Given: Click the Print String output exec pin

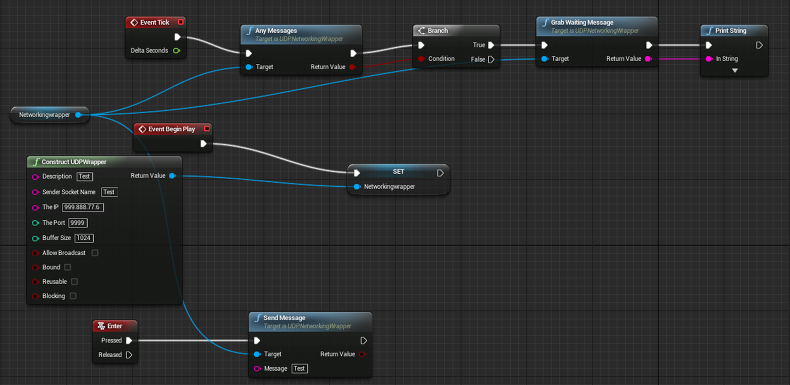Looking at the screenshot, I should 759,45.
